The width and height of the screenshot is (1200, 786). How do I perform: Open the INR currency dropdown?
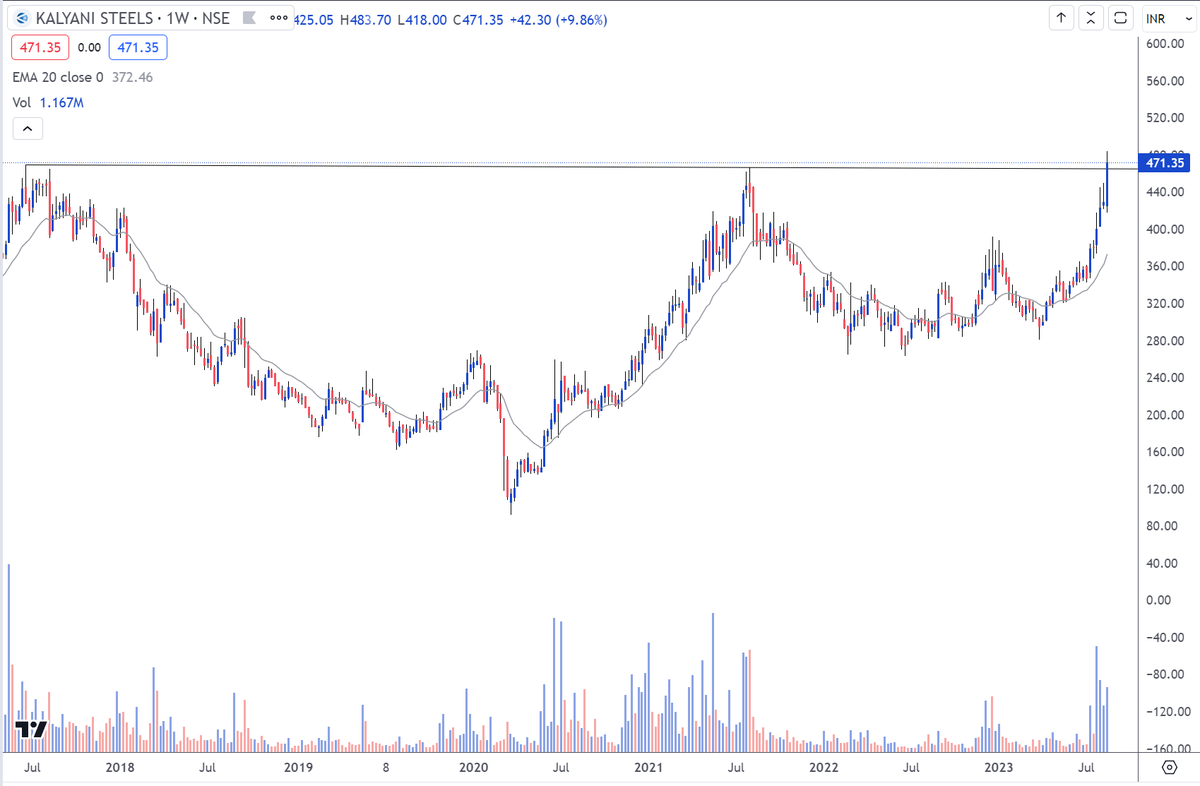(x=1168, y=18)
